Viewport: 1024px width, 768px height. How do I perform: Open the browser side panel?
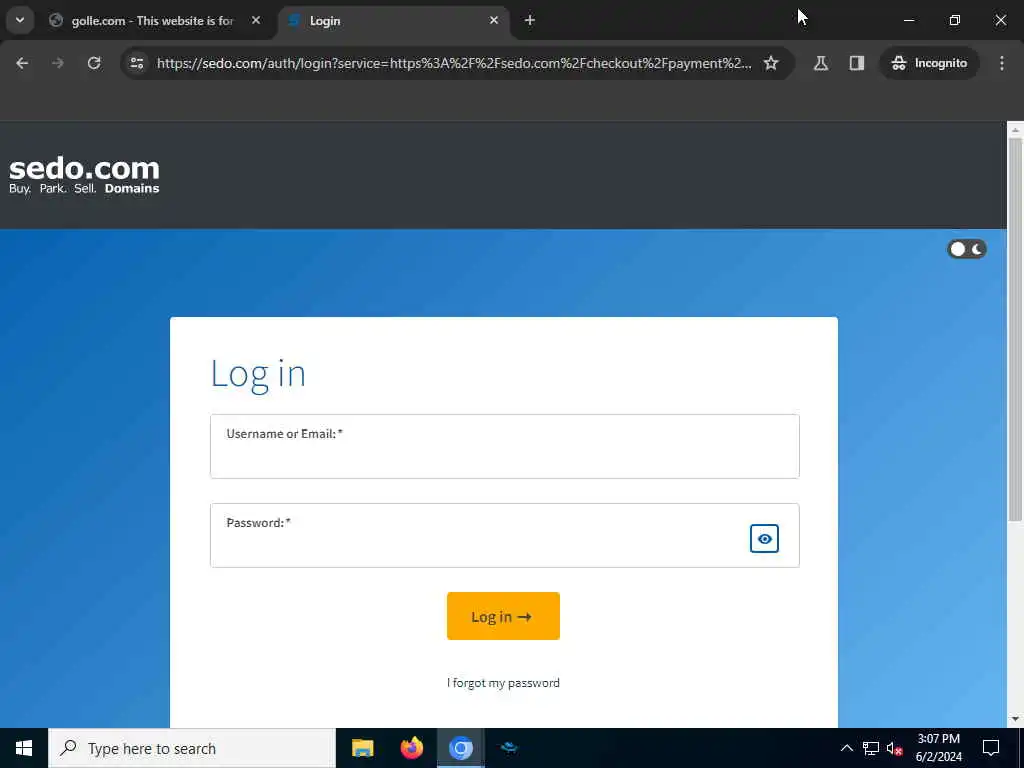tap(857, 63)
